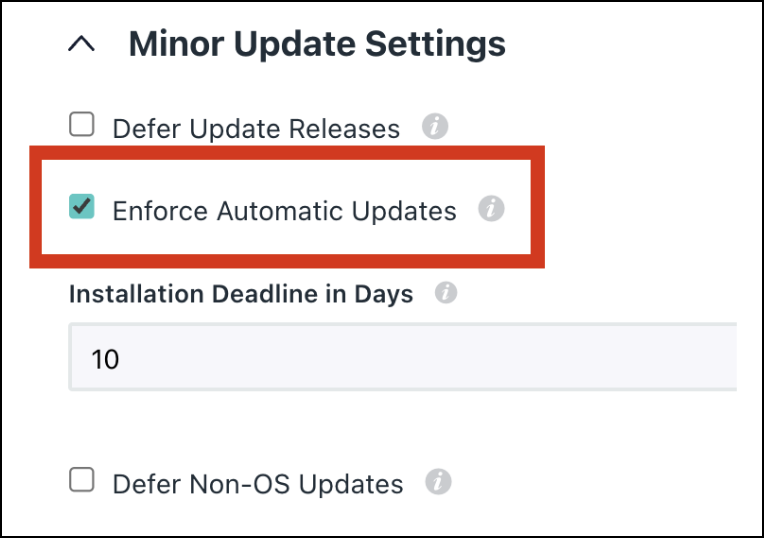This screenshot has height=538, width=764.
Task: Open info icon beside Defer Update Releases
Action: coord(434,127)
